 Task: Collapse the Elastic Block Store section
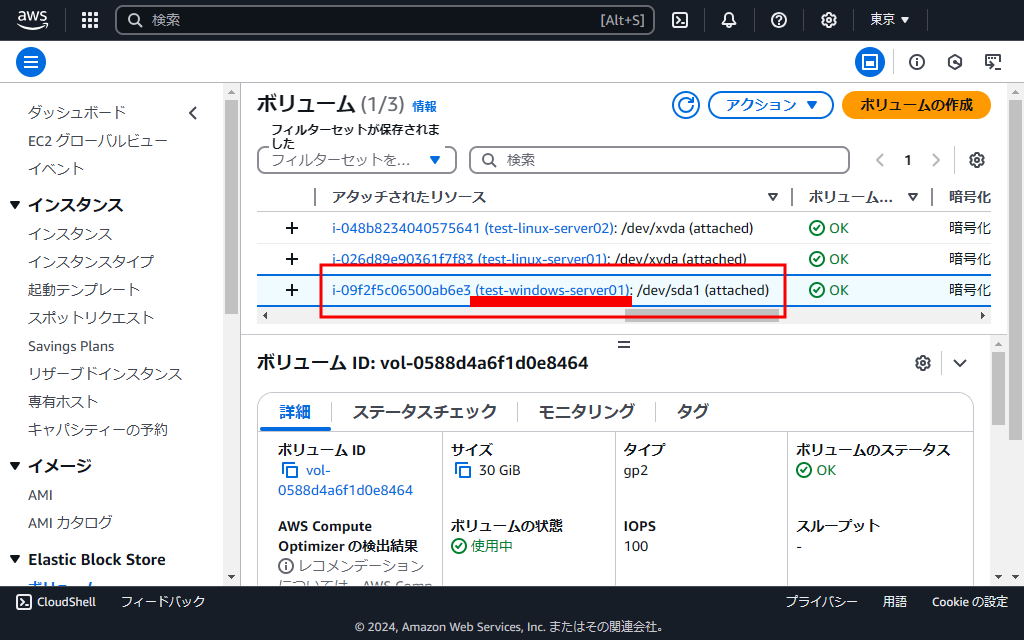click(x=15, y=559)
